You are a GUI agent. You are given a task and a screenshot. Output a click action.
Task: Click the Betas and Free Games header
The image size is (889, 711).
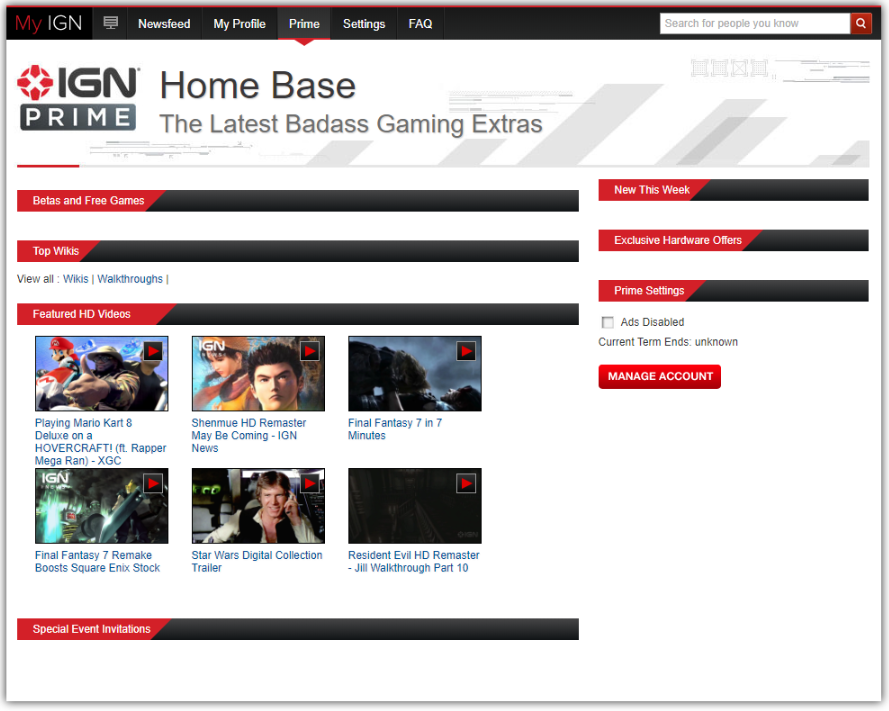(x=298, y=201)
